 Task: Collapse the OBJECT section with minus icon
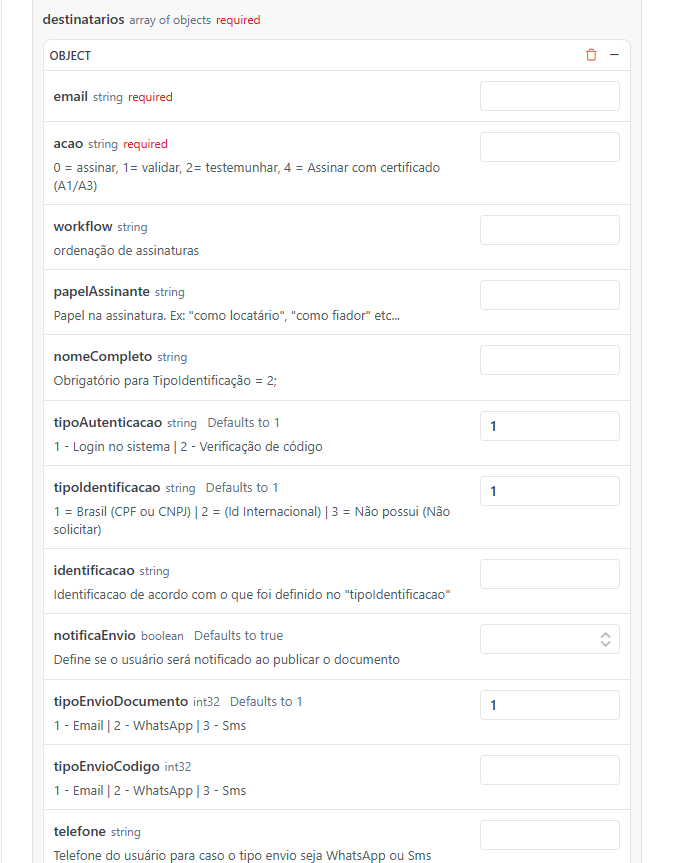coord(614,55)
